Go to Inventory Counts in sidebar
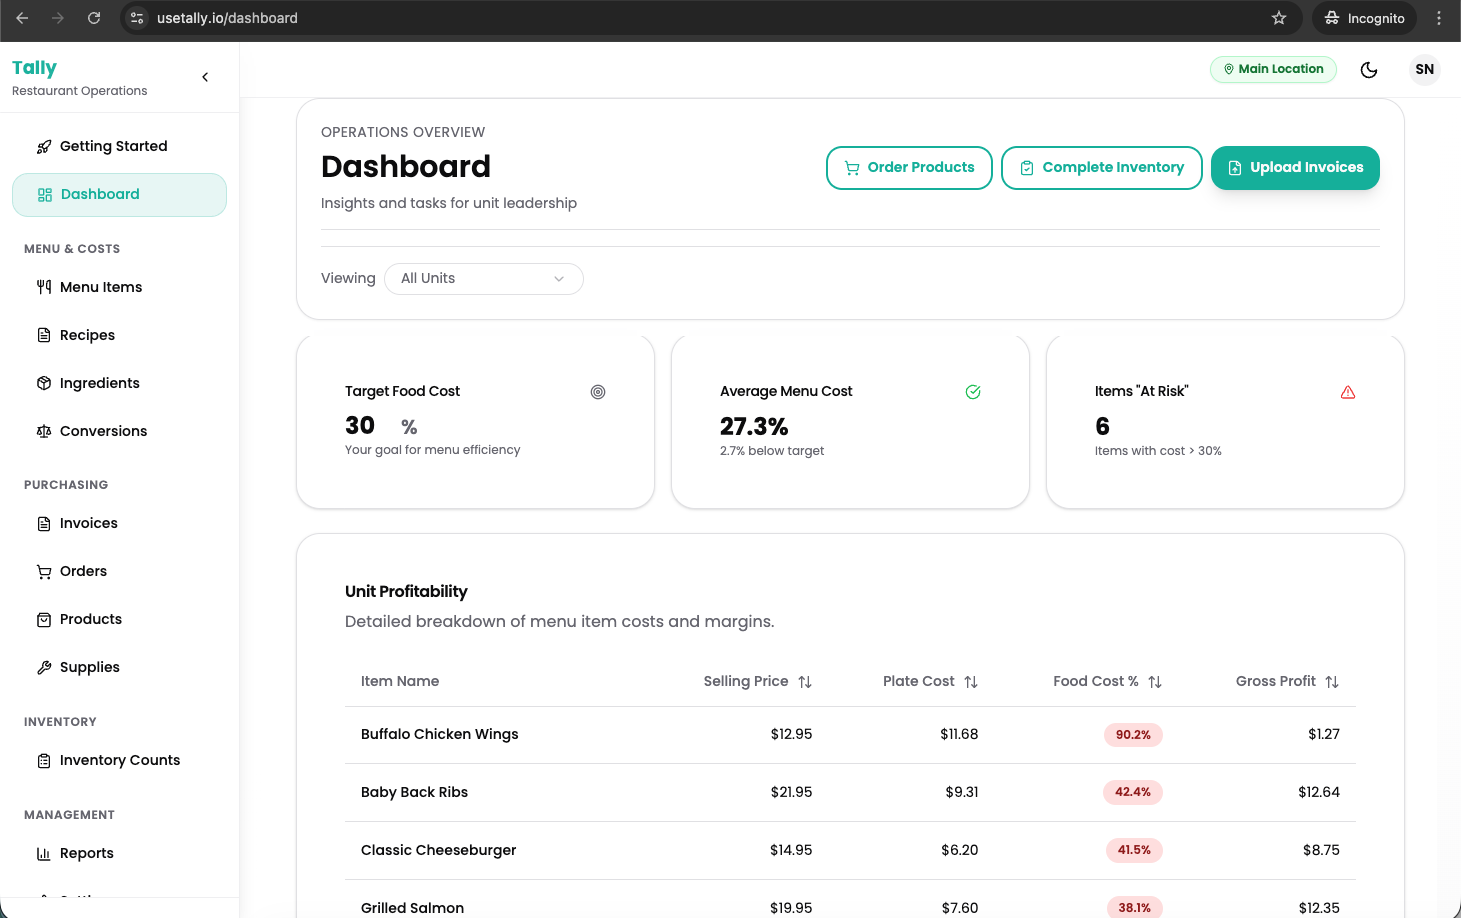 pyautogui.click(x=120, y=761)
